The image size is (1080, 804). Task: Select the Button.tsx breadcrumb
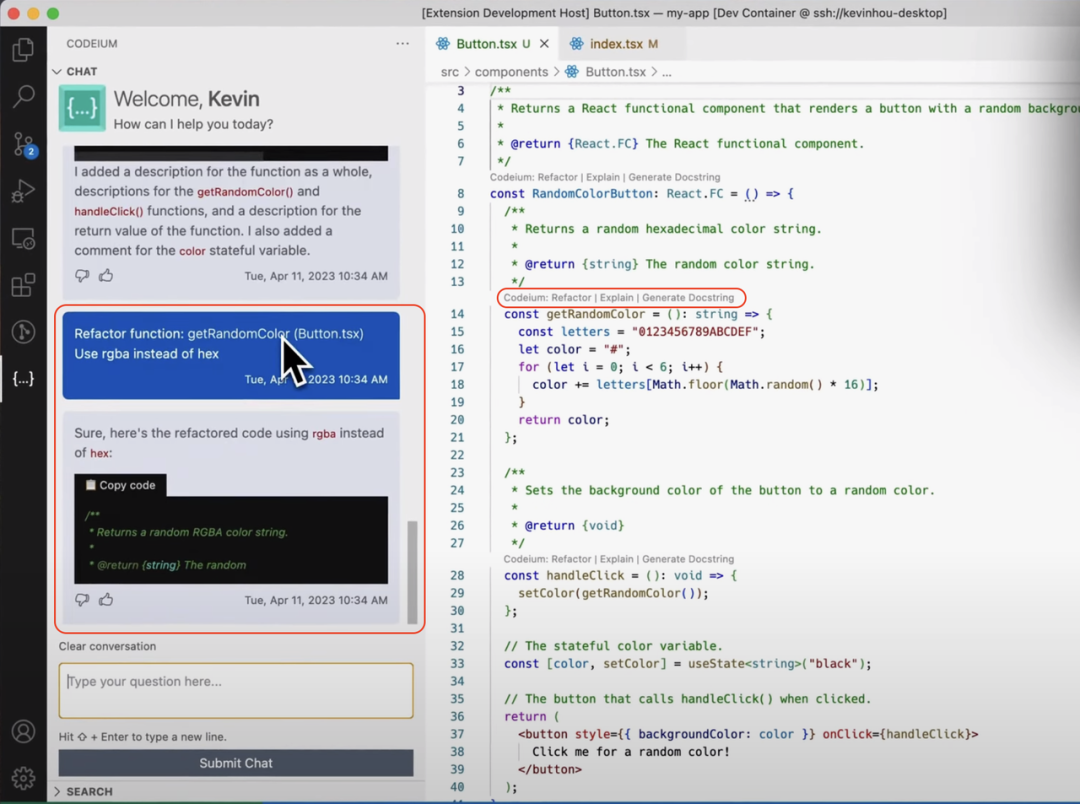[606, 72]
